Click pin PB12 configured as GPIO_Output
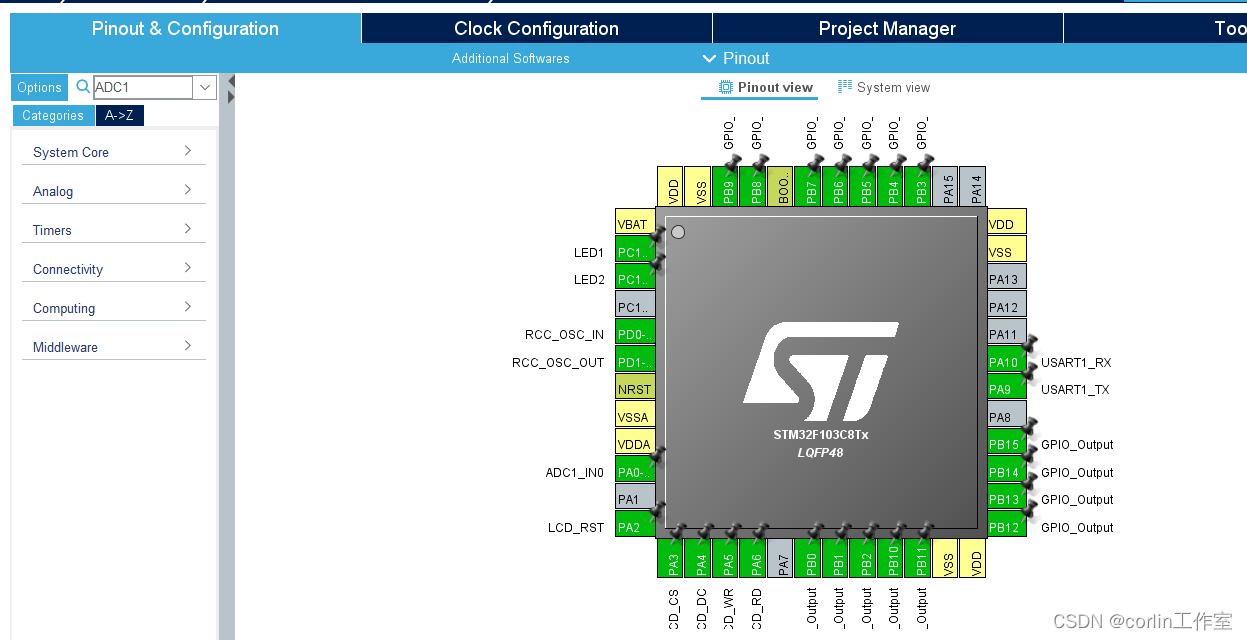1247x640 pixels. pos(1005,527)
